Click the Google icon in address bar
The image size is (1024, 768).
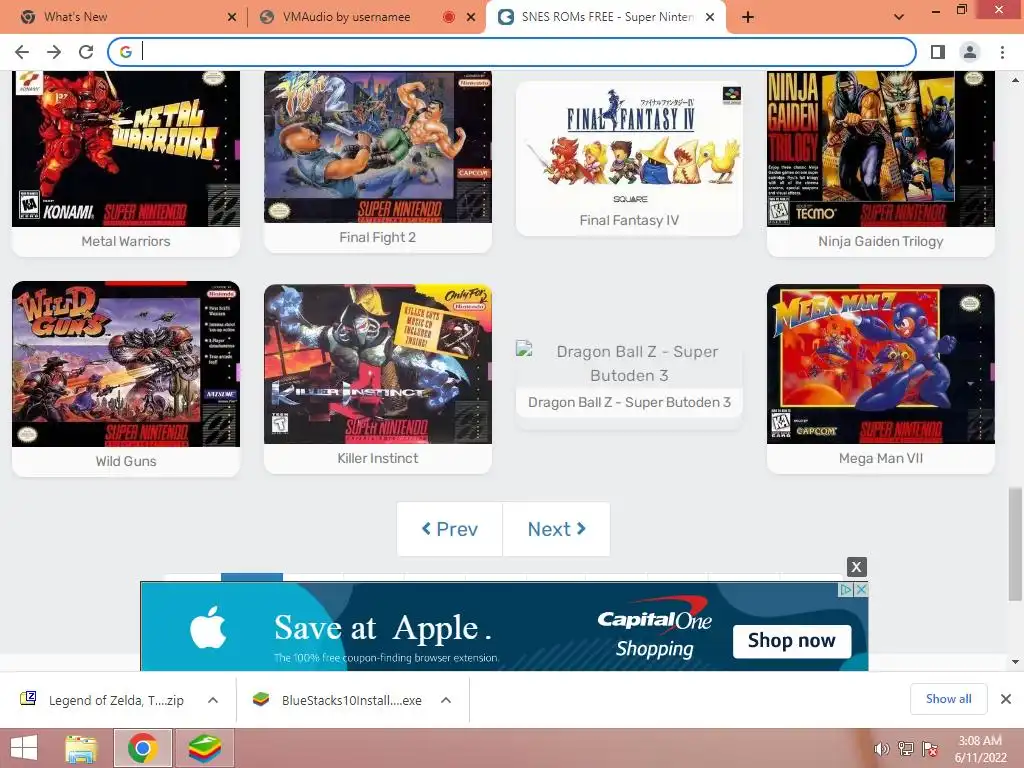pyautogui.click(x=126, y=52)
